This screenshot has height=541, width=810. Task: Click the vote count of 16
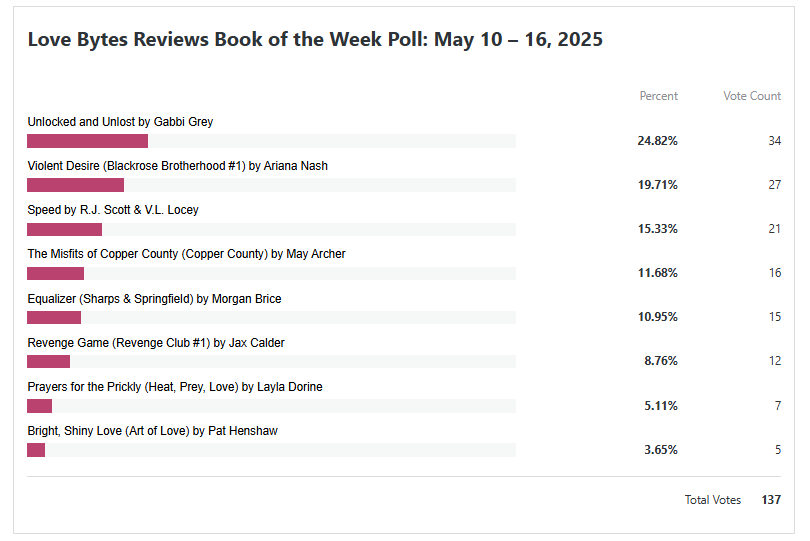coord(775,273)
